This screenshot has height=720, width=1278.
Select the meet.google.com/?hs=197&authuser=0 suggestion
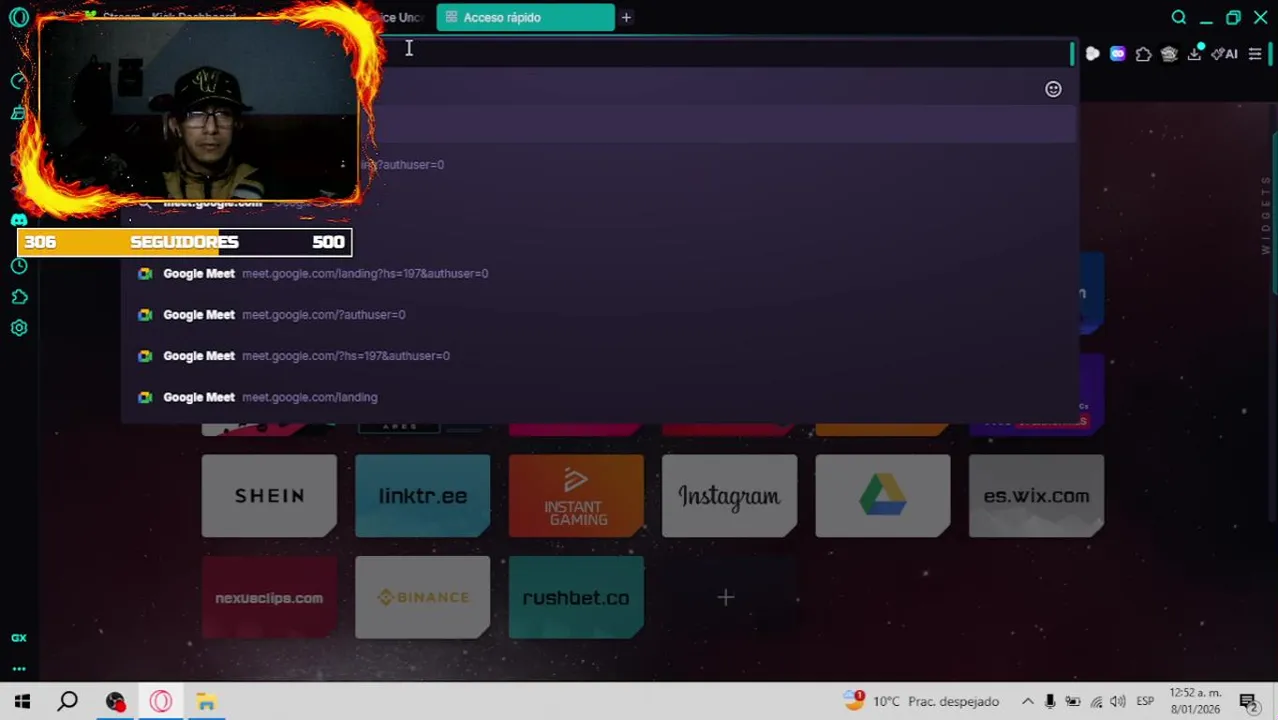point(600,355)
